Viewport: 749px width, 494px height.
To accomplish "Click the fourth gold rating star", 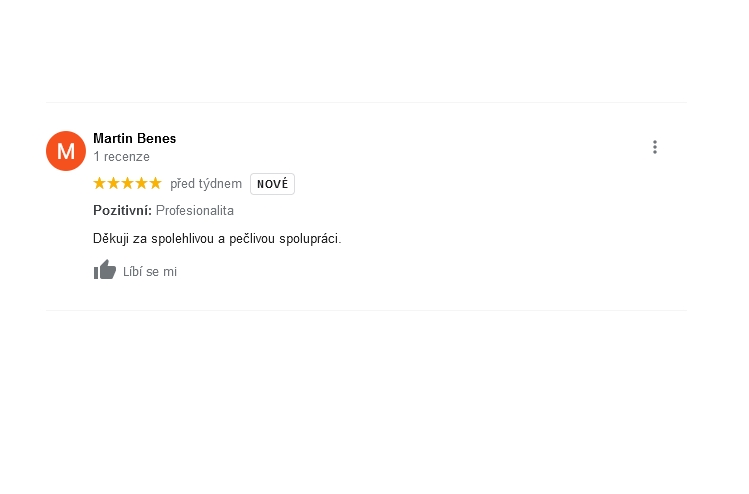I will coord(141,183).
